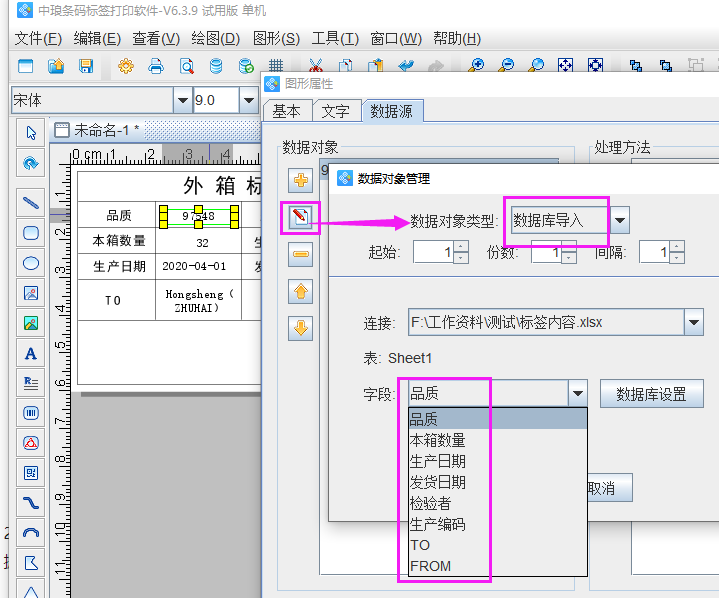This screenshot has height=598, width=719.
Task: Click the 数据库设置 button
Action: [x=651, y=394]
